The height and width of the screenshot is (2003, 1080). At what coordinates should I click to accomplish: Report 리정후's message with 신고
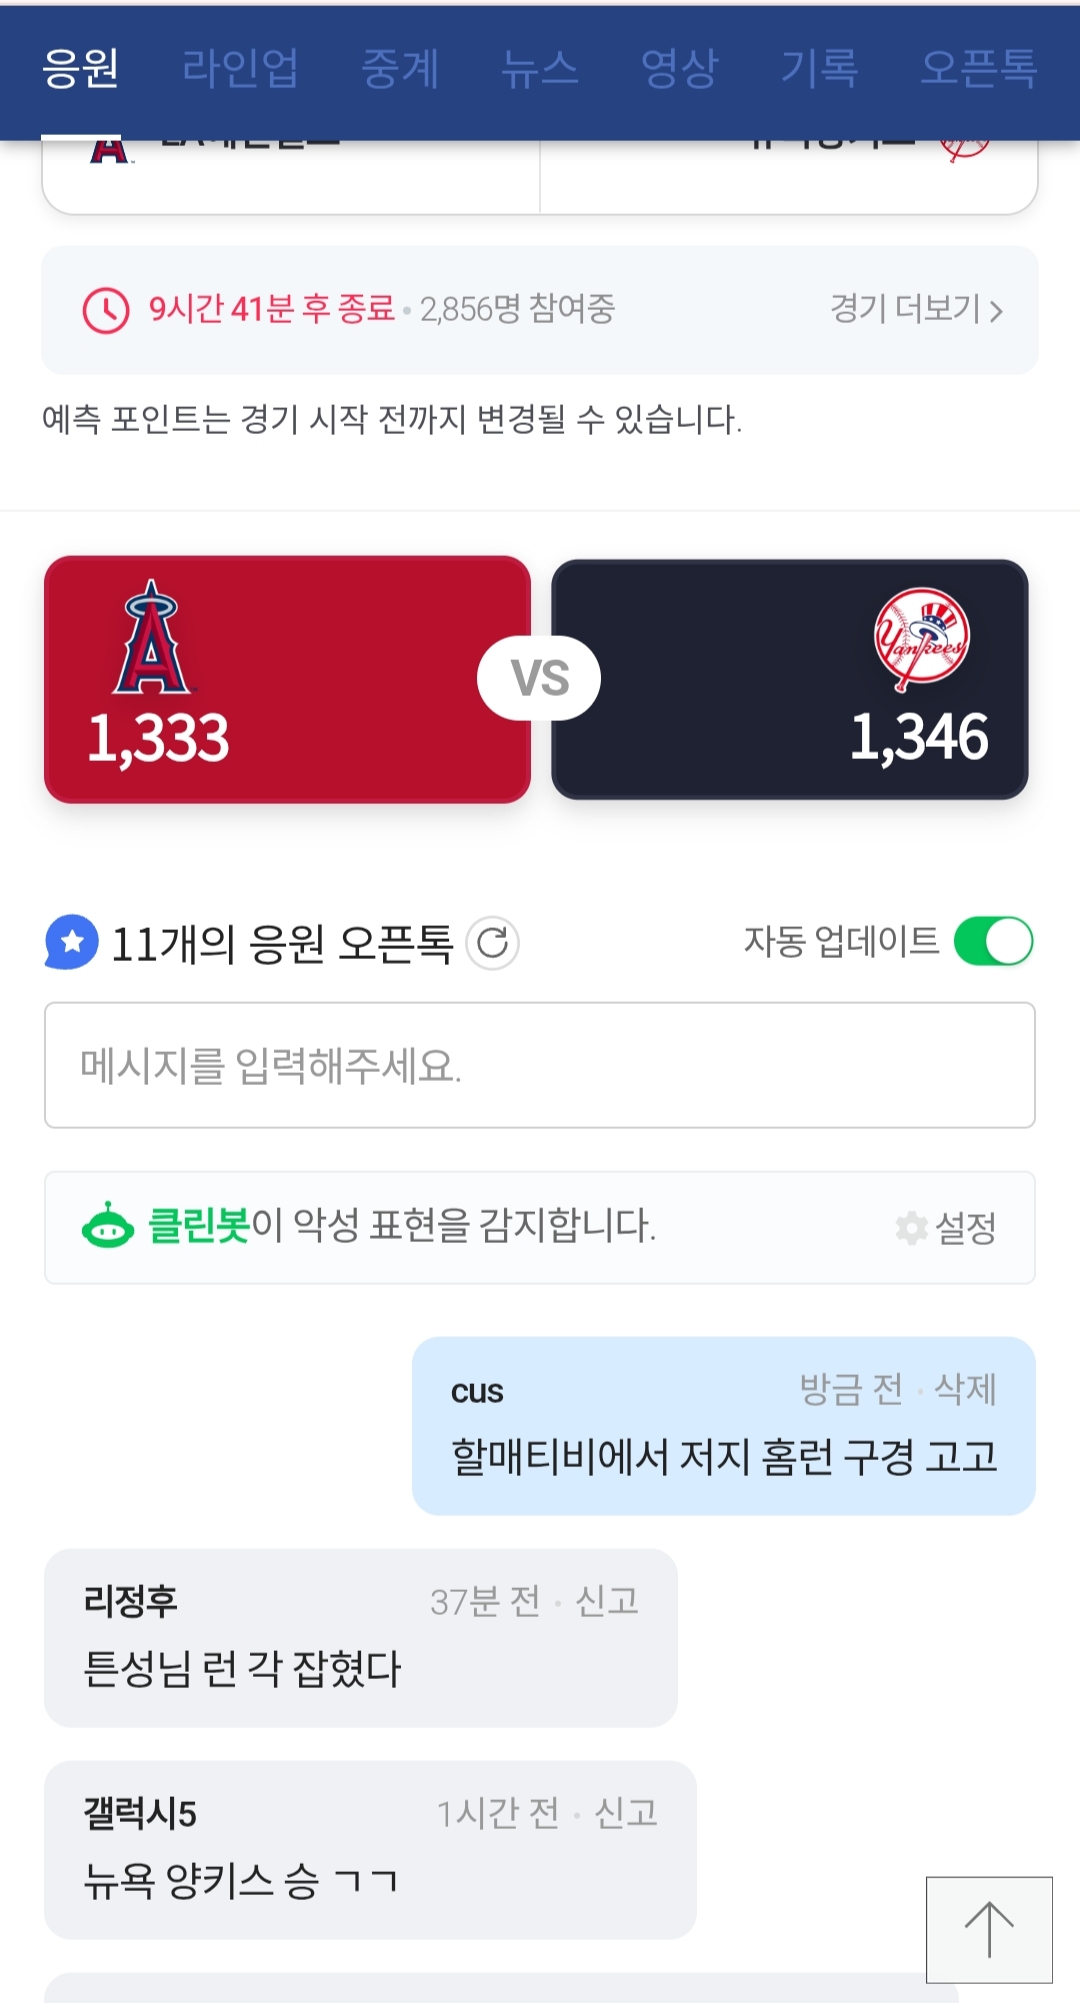607,1601
